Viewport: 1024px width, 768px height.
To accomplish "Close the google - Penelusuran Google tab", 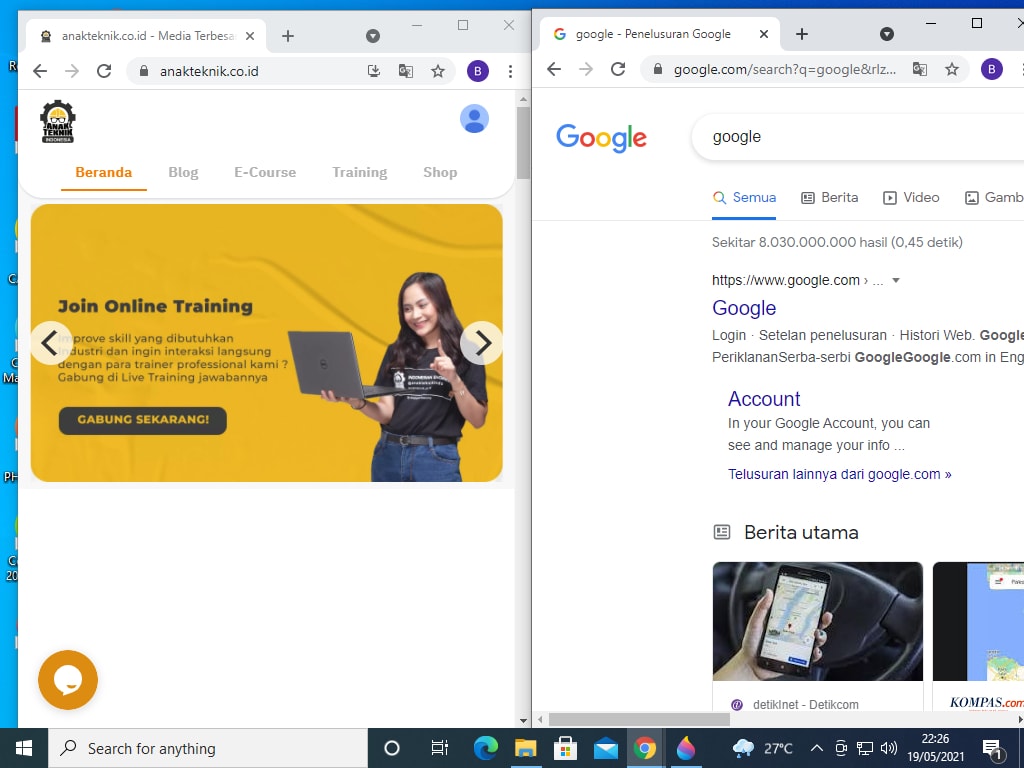I will (763, 34).
